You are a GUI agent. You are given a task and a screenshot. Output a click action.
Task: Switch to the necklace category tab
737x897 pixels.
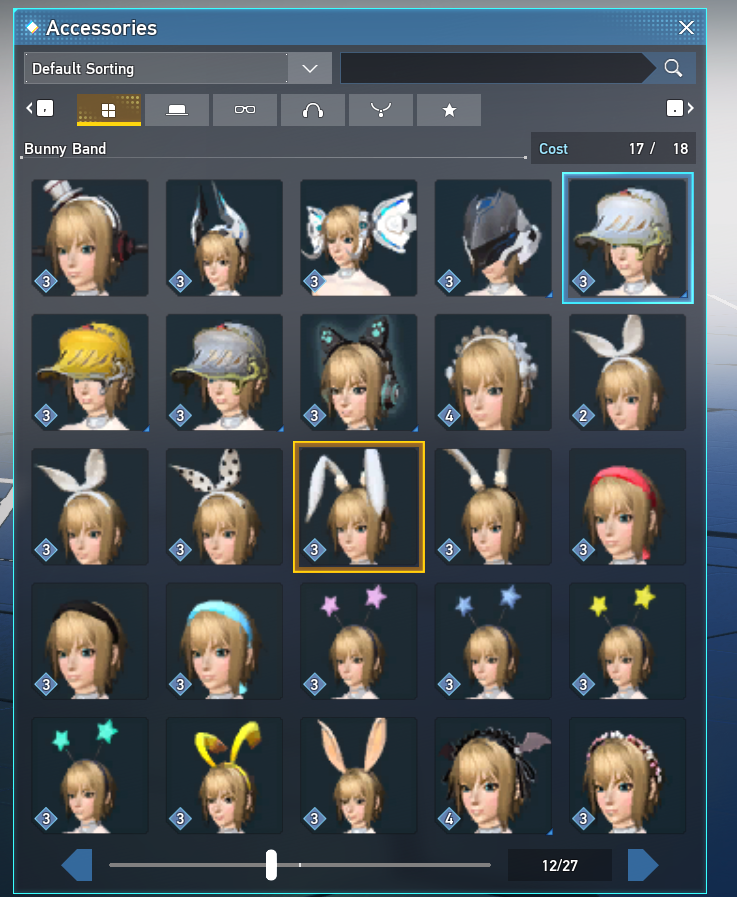tap(381, 110)
